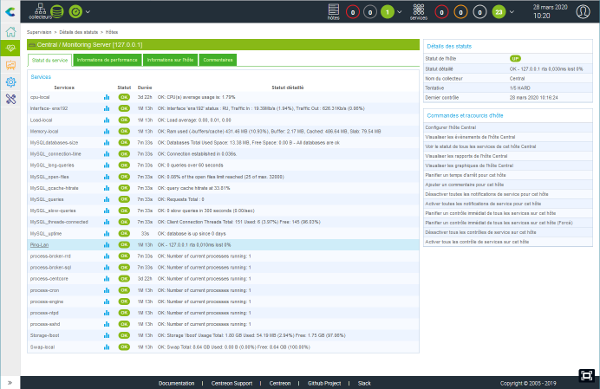
Task: Open graph icon for Memory-local
Action: pyautogui.click(x=107, y=131)
